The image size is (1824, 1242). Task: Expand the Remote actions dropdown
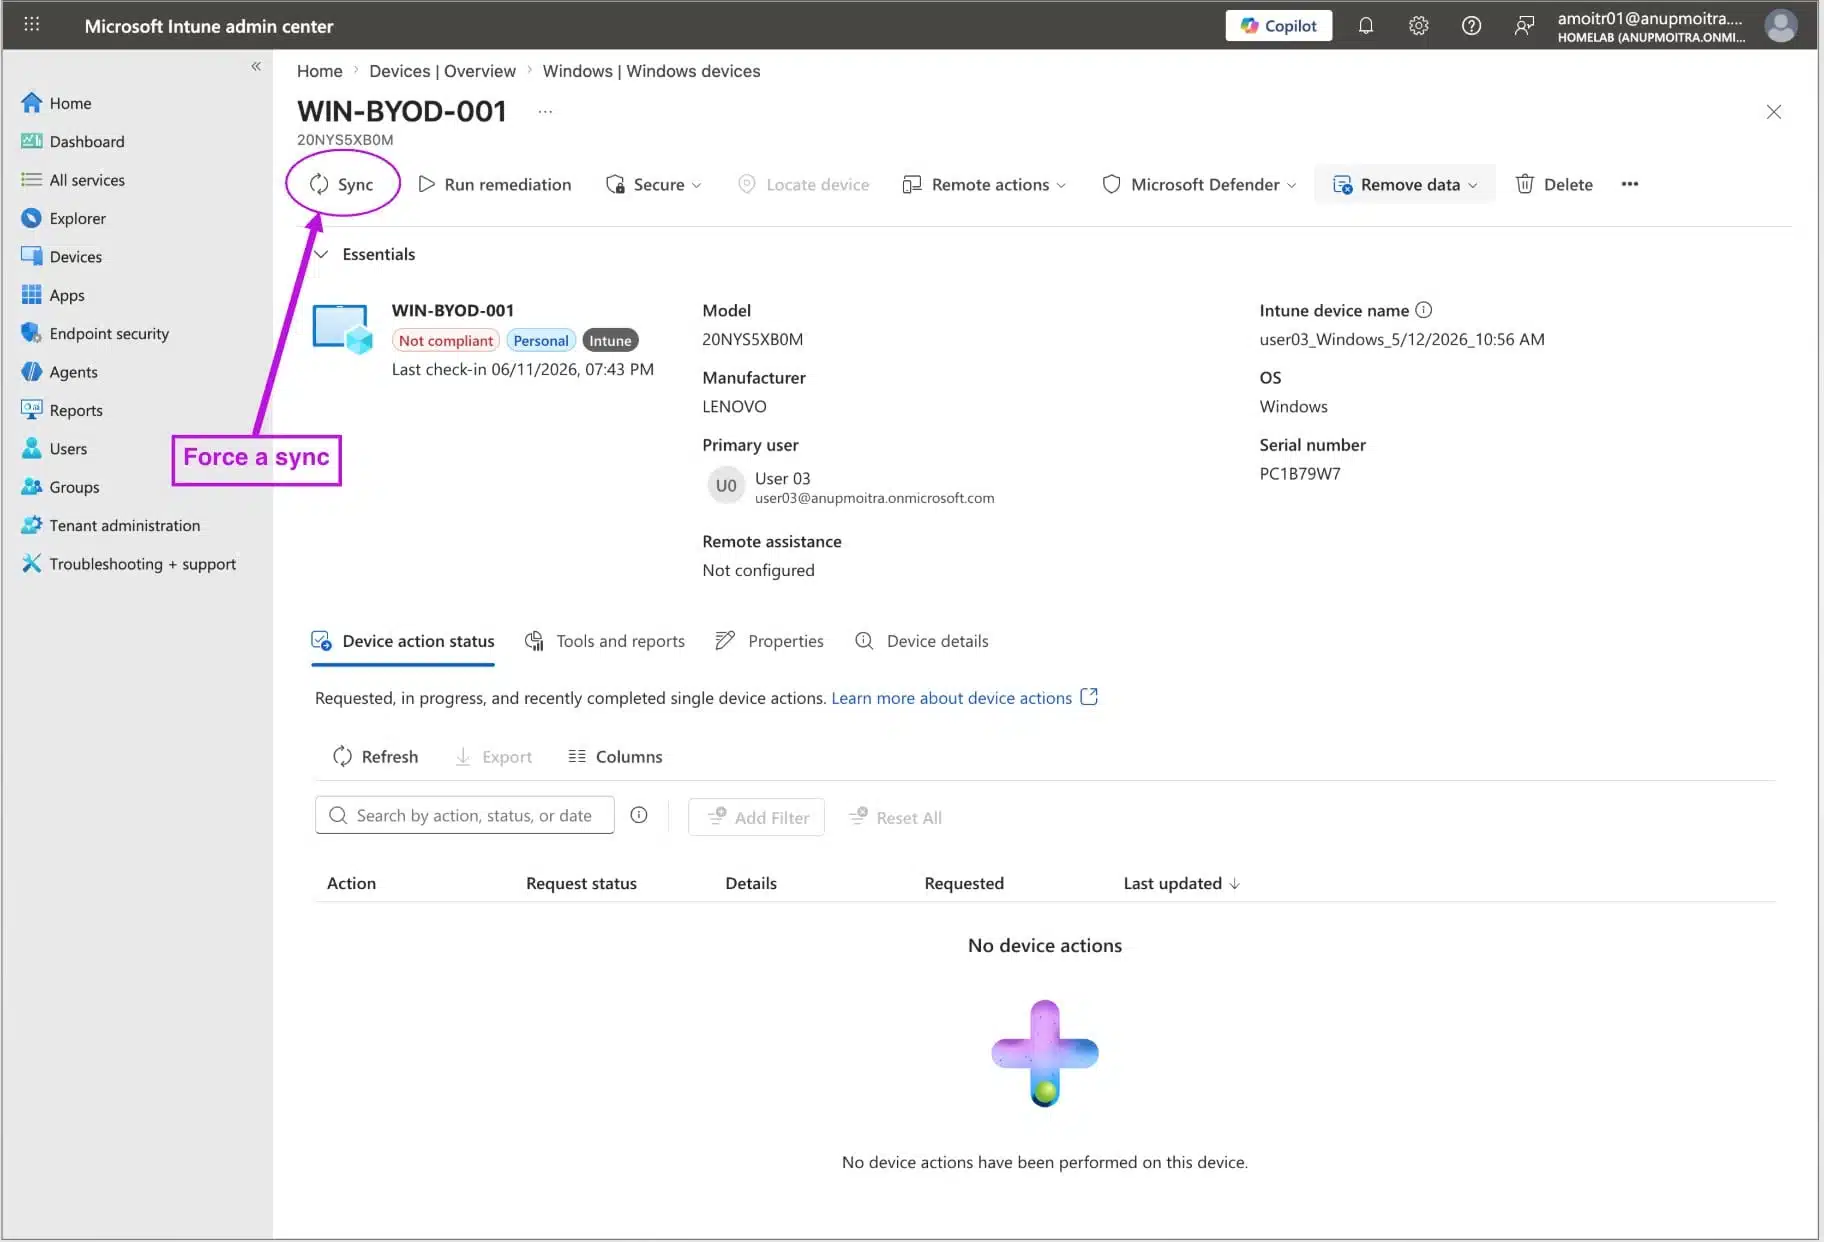coord(984,184)
